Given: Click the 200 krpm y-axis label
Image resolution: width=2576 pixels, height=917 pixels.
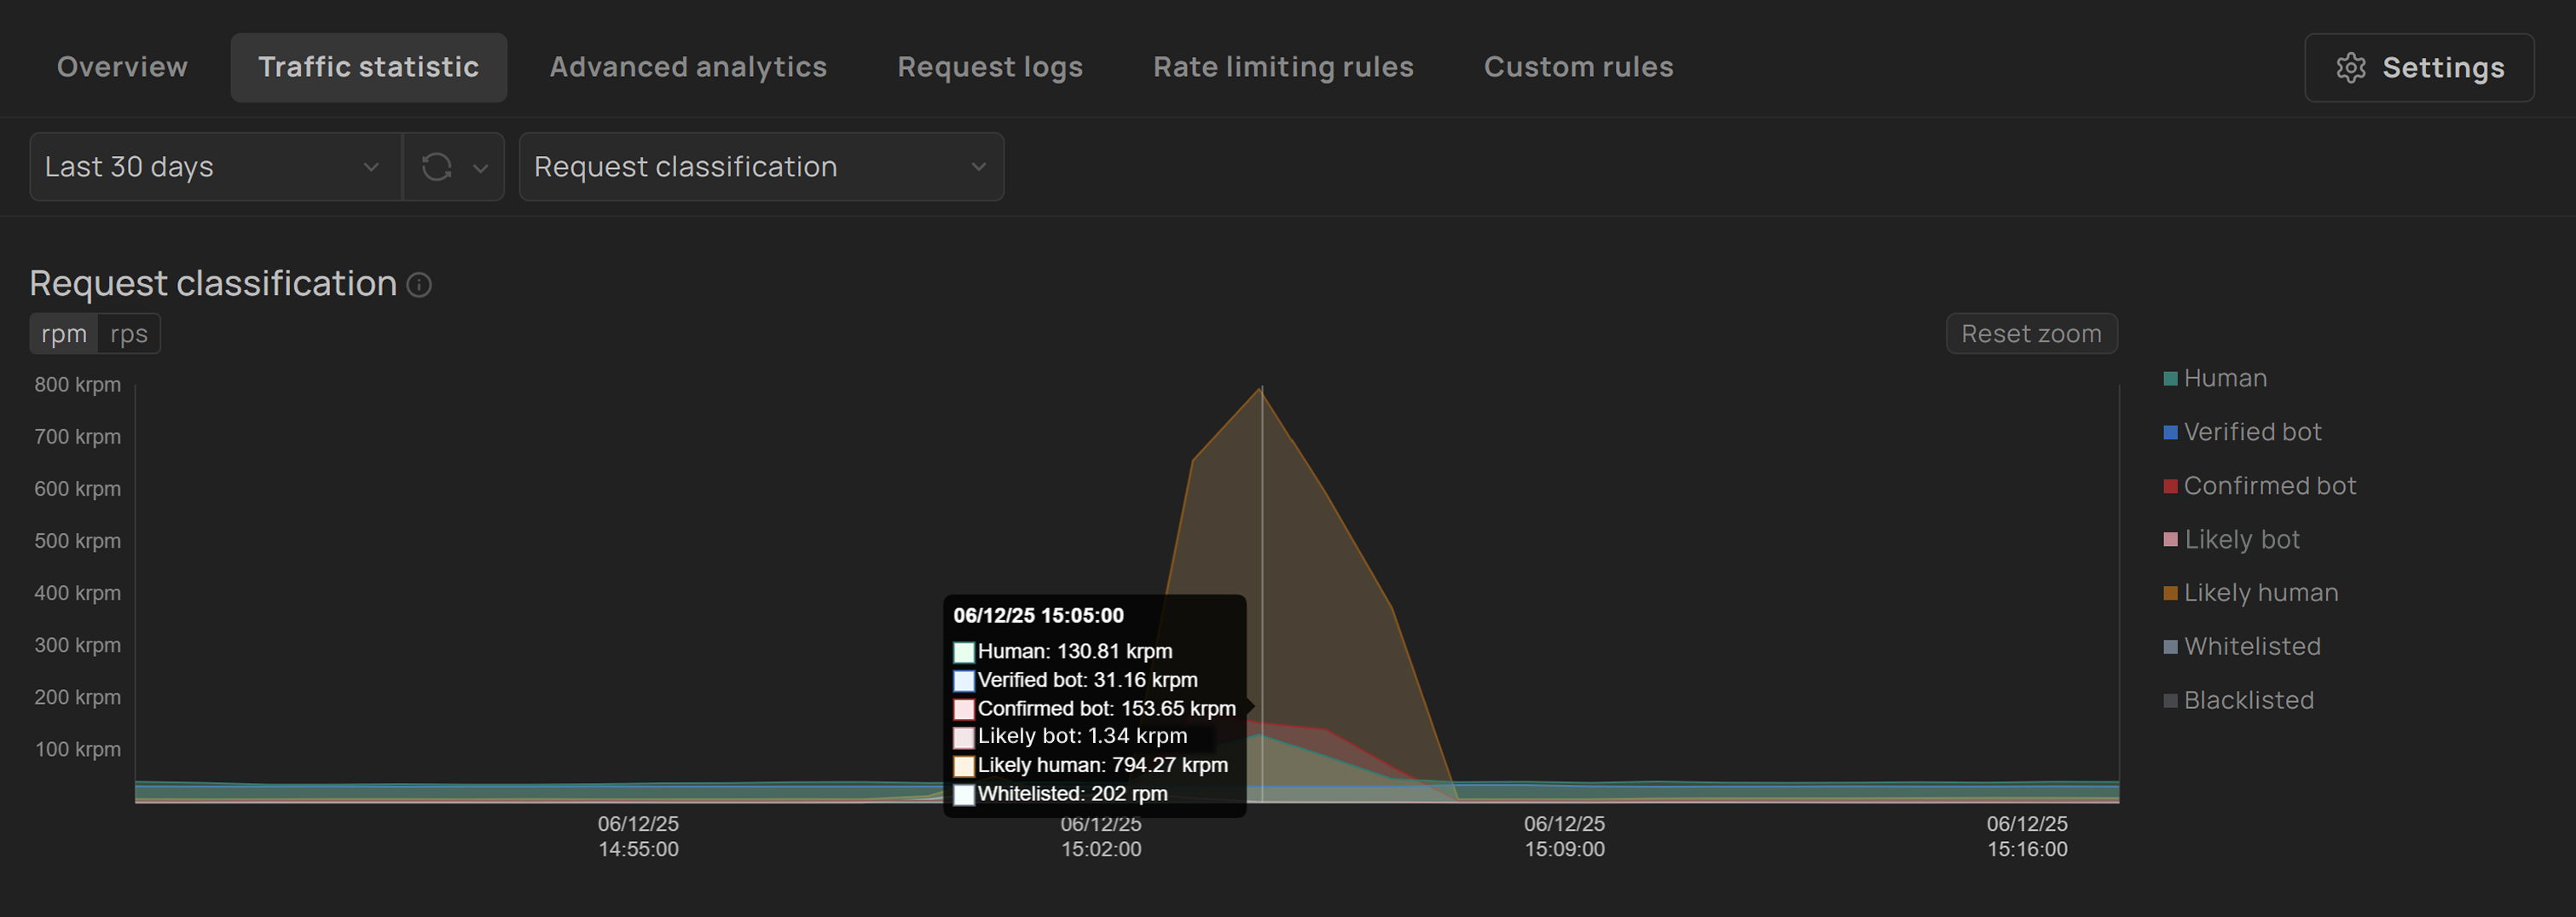Looking at the screenshot, I should tap(78, 697).
